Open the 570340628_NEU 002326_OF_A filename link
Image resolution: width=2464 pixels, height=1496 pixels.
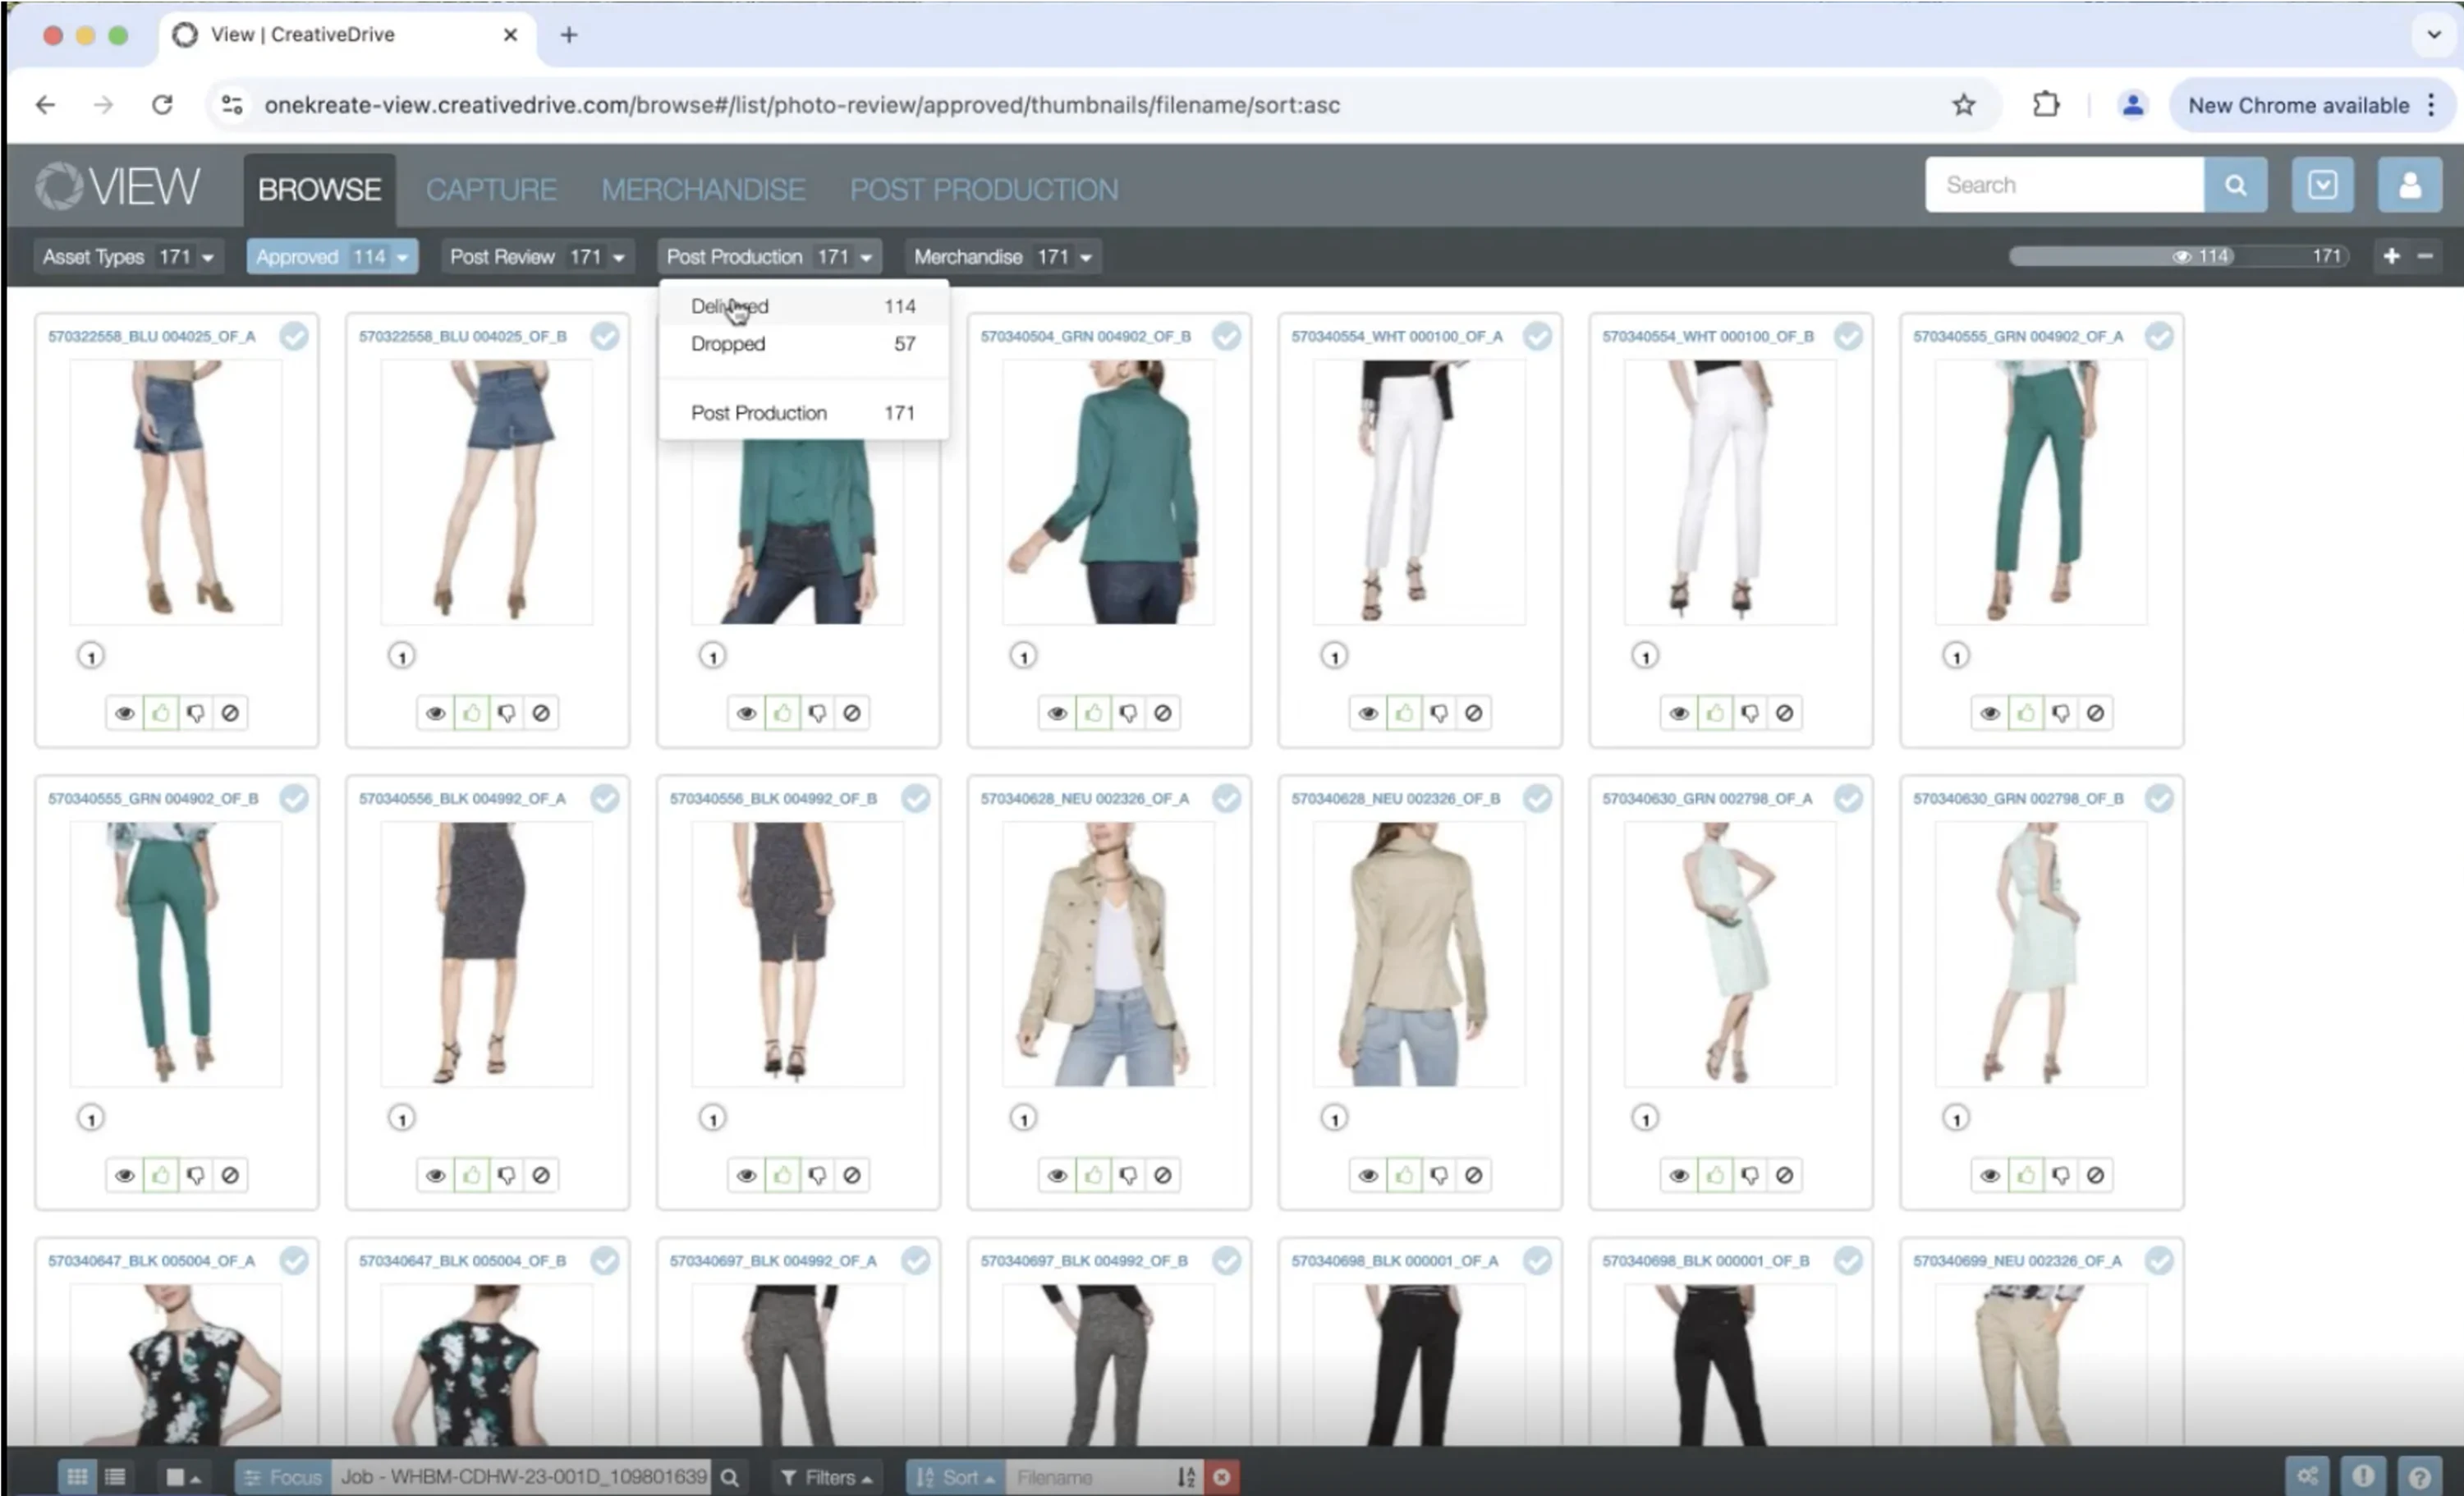point(1085,798)
